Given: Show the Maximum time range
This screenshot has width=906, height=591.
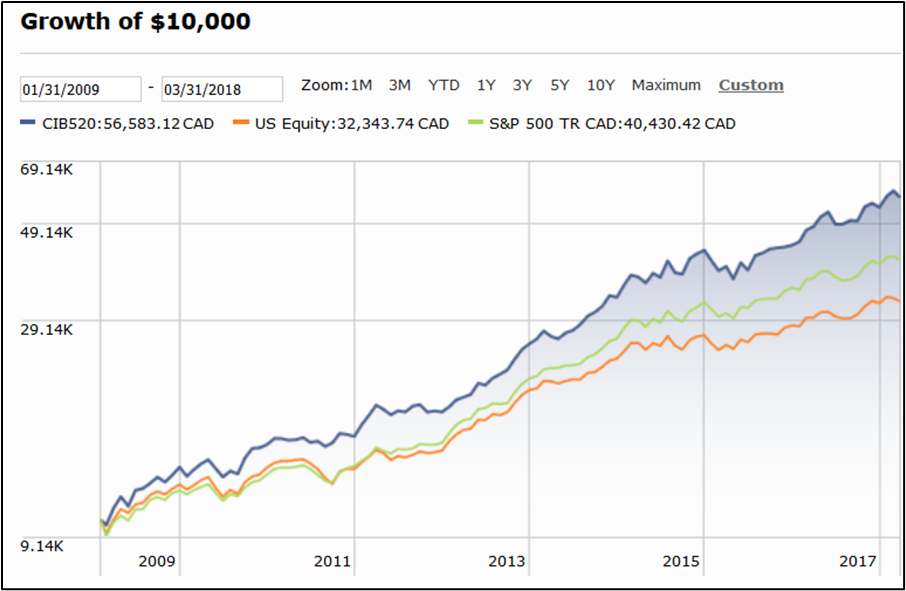Looking at the screenshot, I should click(665, 85).
